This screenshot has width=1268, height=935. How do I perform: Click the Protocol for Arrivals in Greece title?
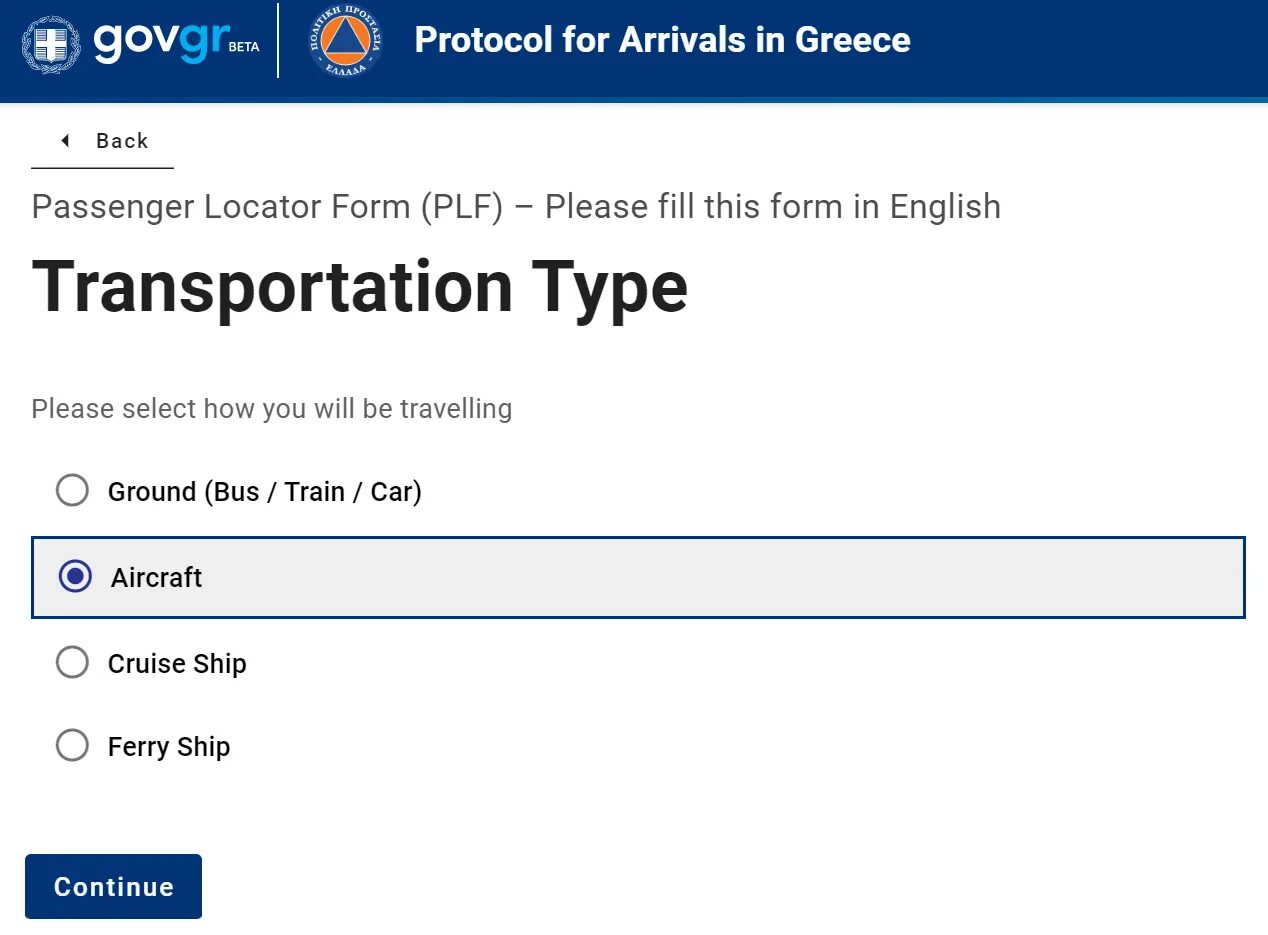pos(662,40)
